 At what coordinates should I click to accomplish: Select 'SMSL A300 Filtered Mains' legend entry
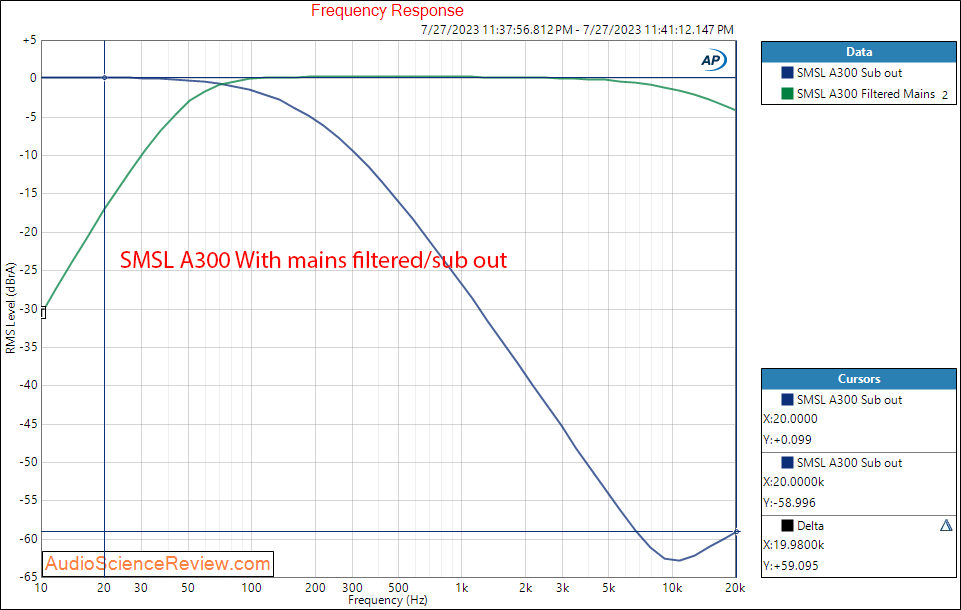pyautogui.click(x=866, y=94)
